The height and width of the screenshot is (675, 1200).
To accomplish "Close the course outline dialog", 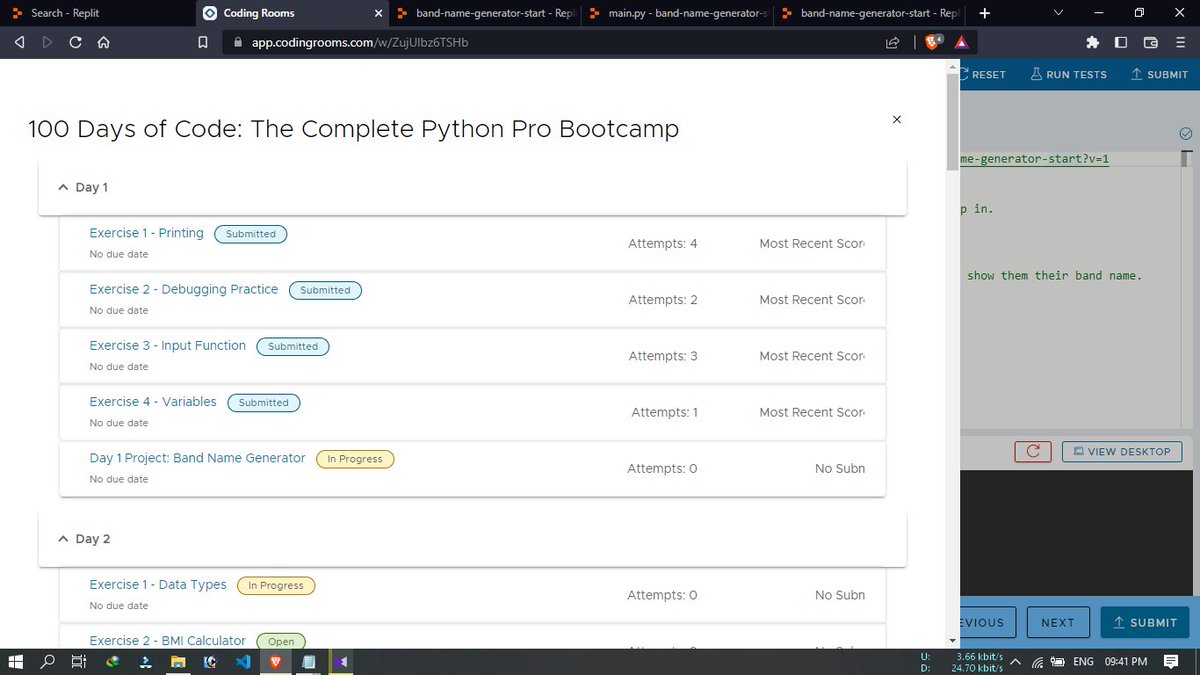I will [896, 119].
